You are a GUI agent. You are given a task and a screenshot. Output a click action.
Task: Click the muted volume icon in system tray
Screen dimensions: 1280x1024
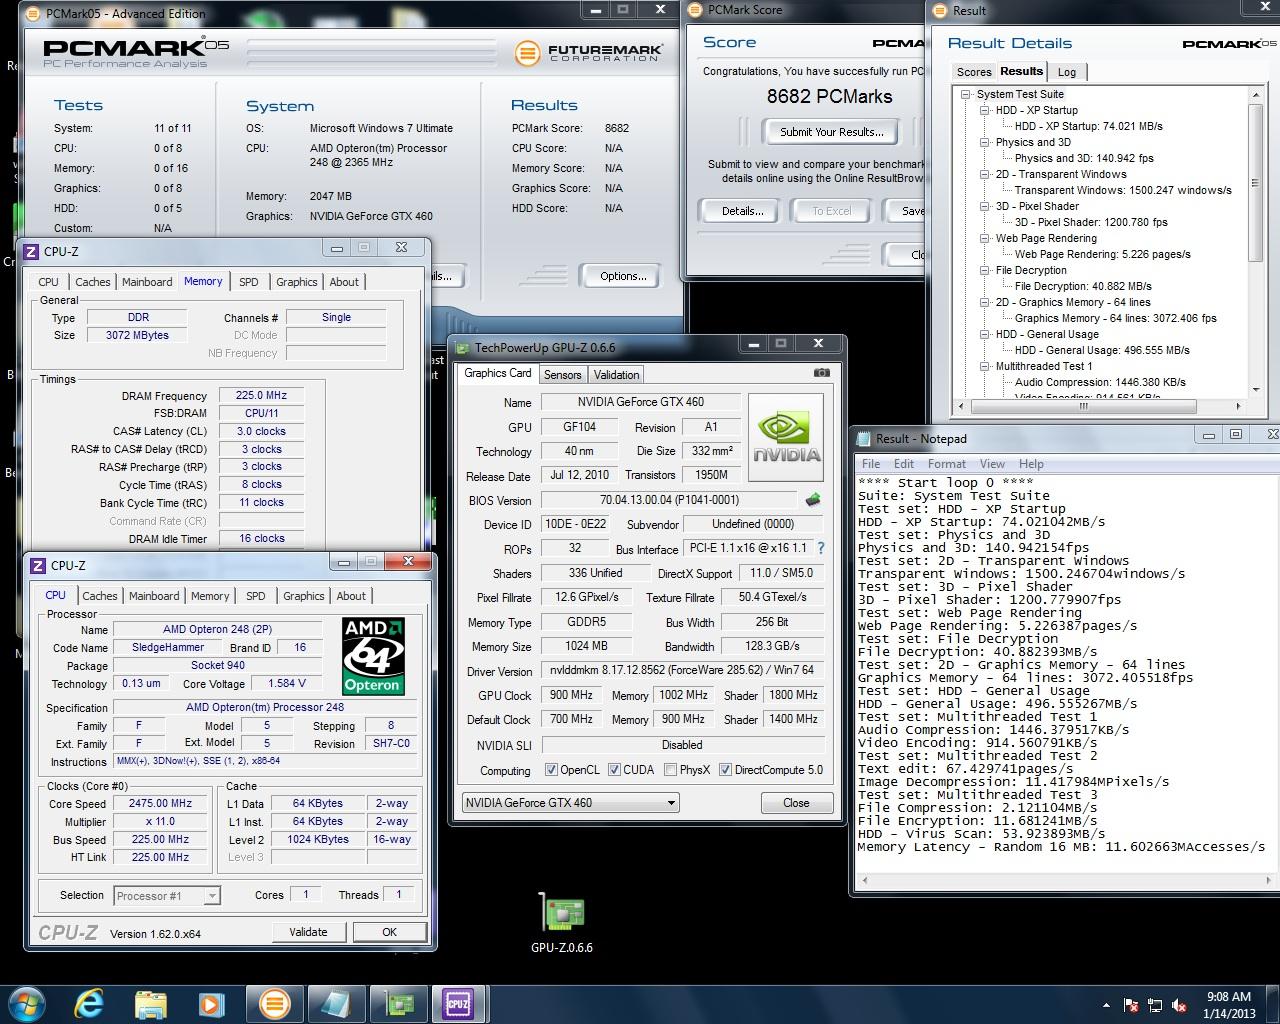coord(1180,1005)
